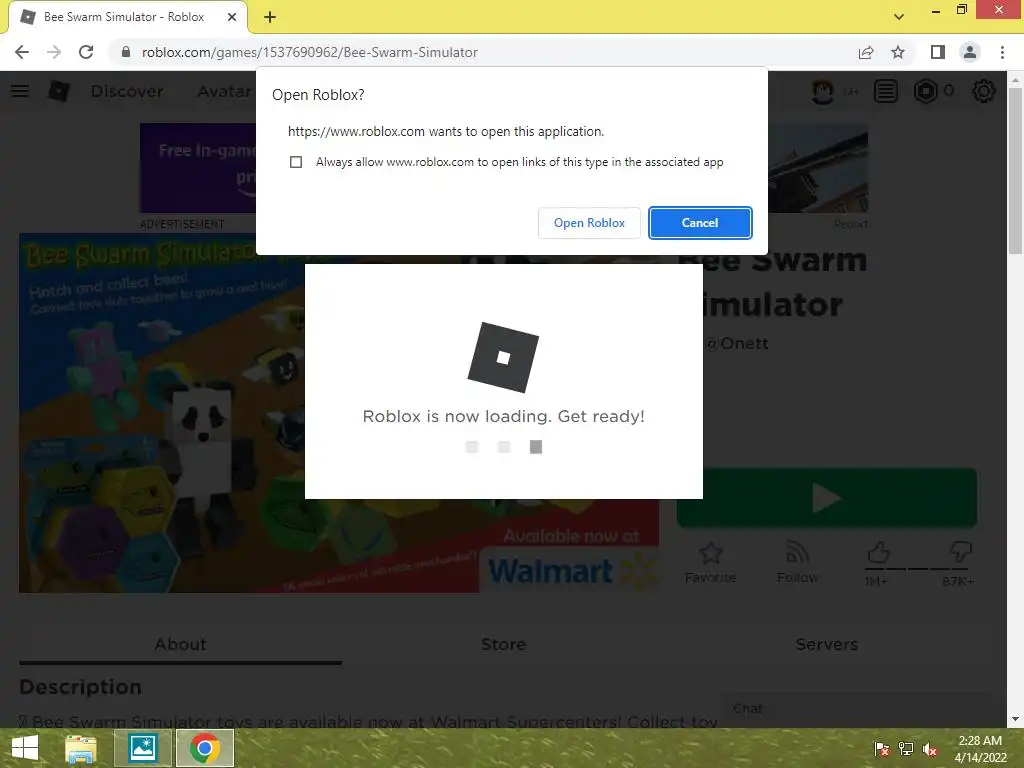Click the Roblox user avatar headshot
Viewport: 1024px width, 768px height.
click(x=823, y=91)
